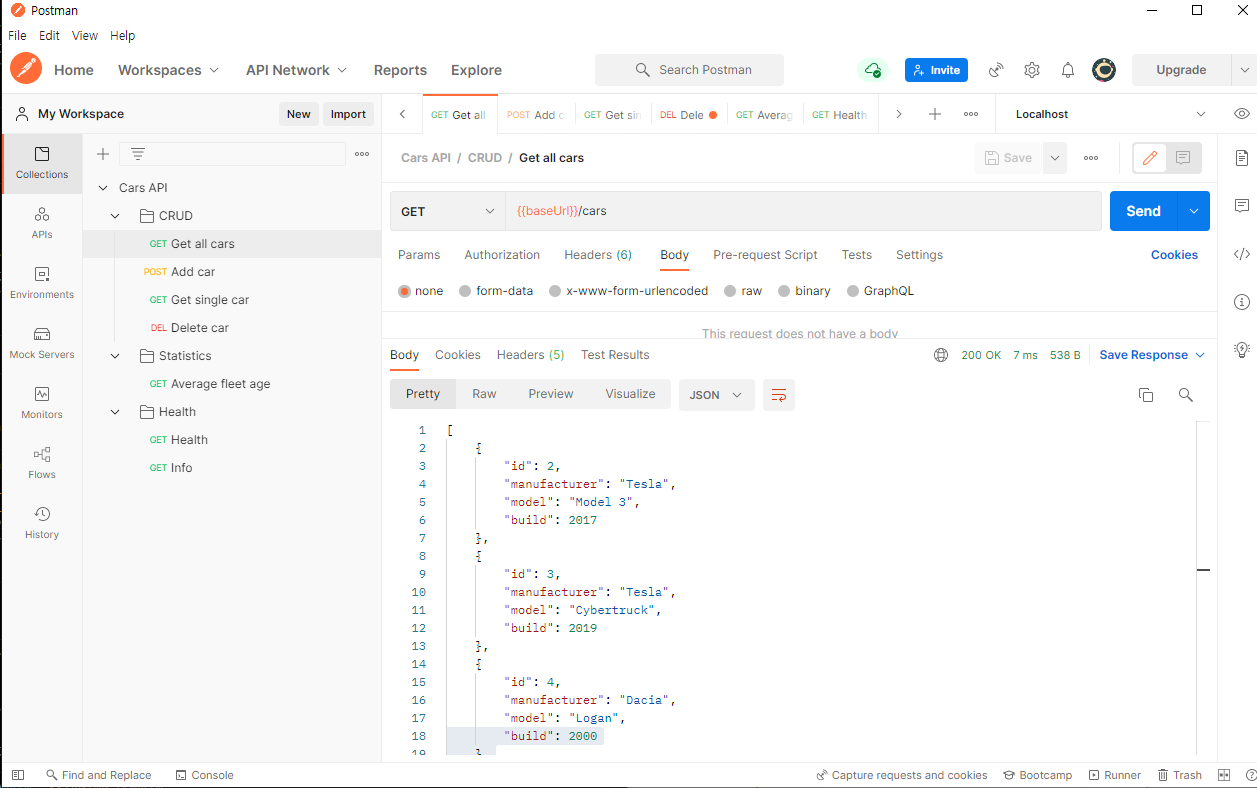The image size is (1257, 788).
Task: Click the Import button
Action: 348,114
